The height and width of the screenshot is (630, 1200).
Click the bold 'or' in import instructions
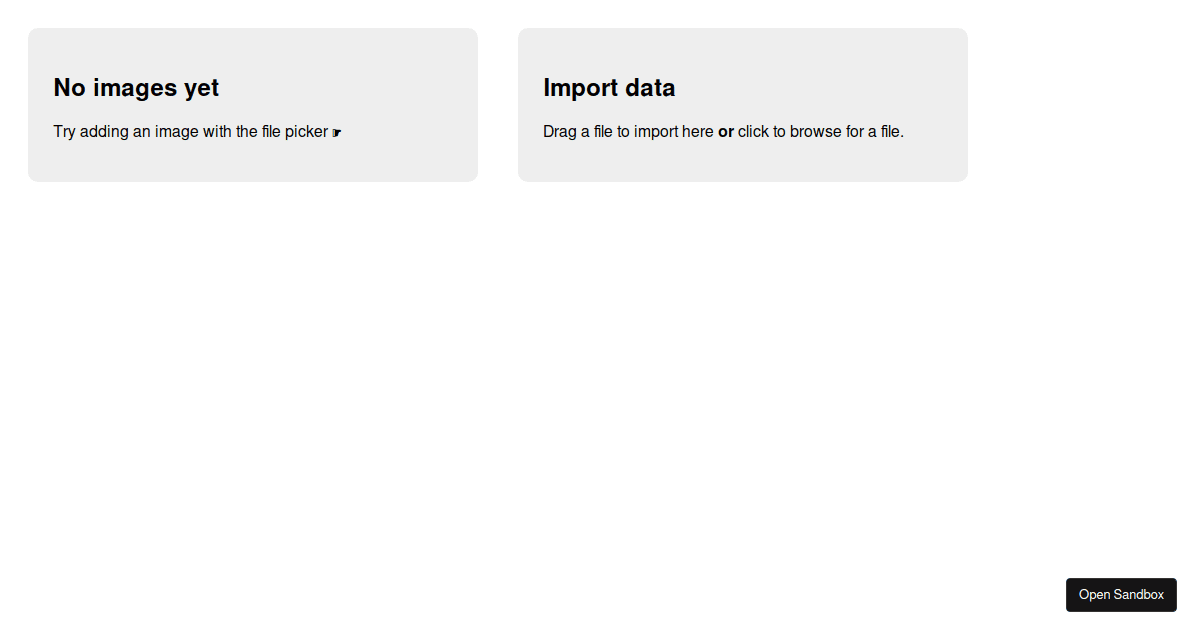pyautogui.click(x=726, y=132)
